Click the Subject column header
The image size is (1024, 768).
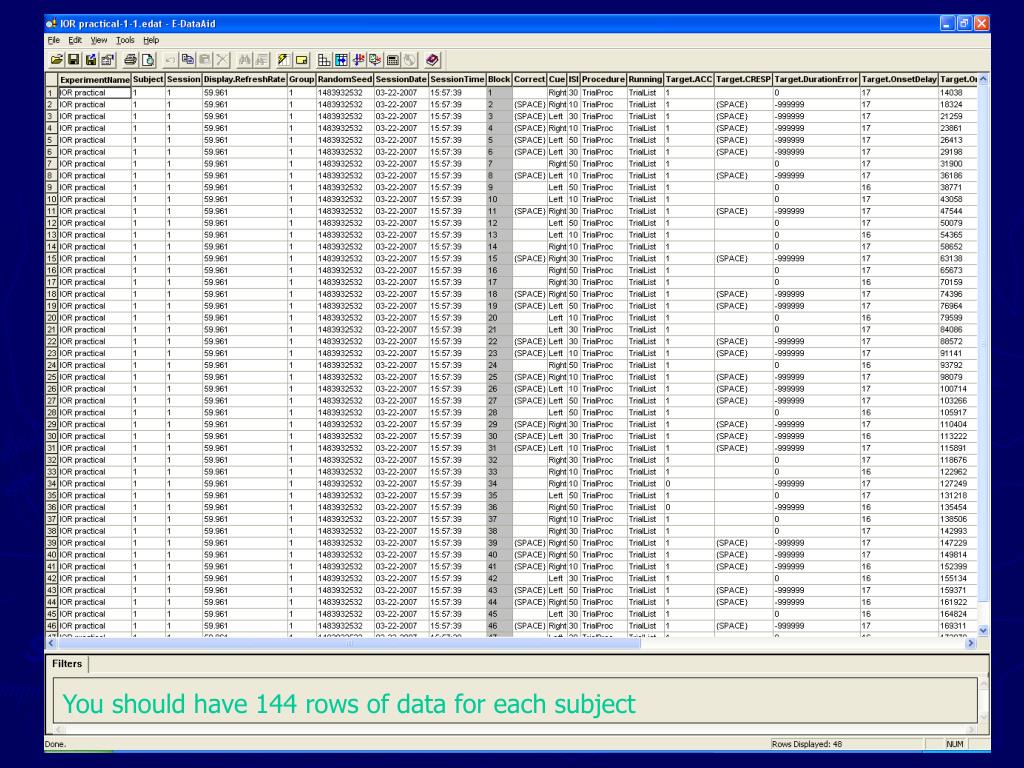pos(148,80)
